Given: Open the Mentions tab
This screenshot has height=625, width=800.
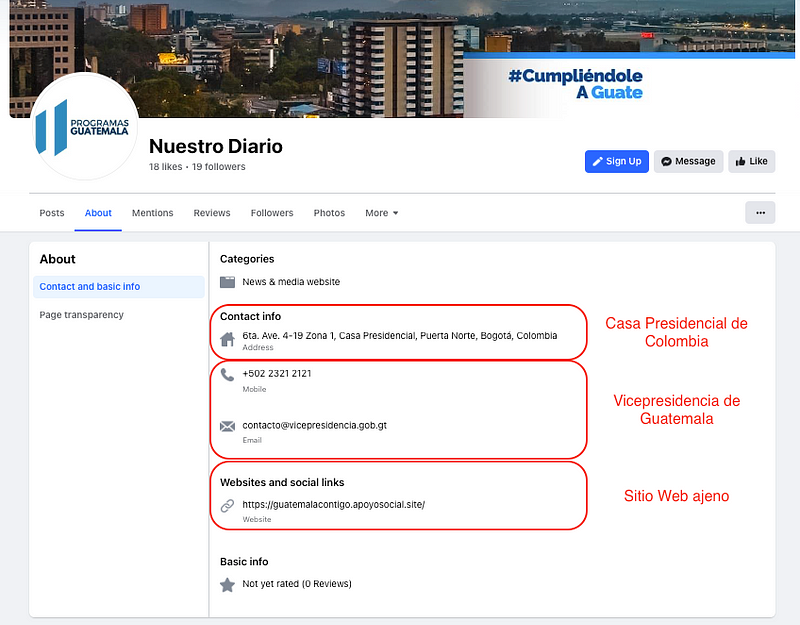Looking at the screenshot, I should tap(153, 213).
